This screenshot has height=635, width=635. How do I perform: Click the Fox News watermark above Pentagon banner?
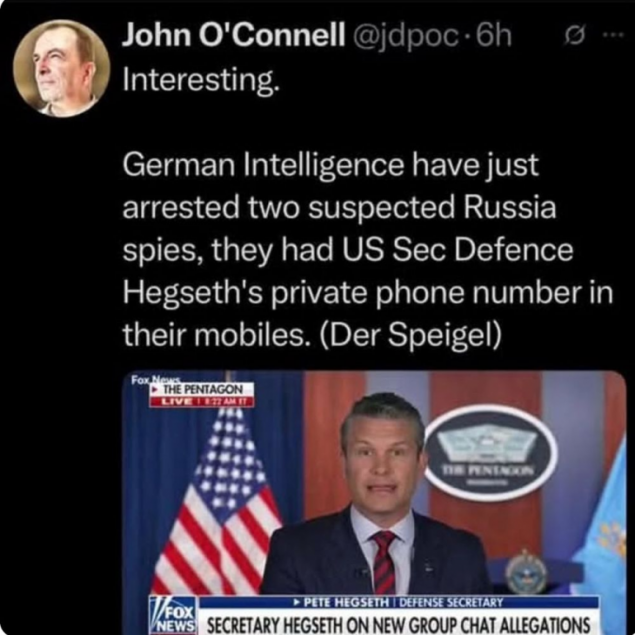(147, 381)
